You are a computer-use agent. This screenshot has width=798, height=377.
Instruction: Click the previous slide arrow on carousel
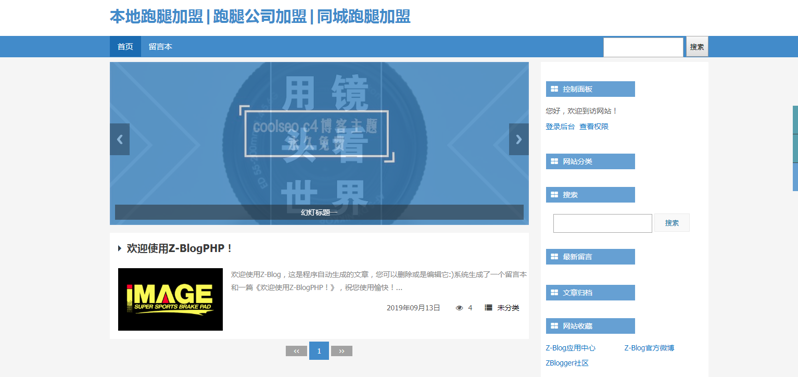click(120, 139)
